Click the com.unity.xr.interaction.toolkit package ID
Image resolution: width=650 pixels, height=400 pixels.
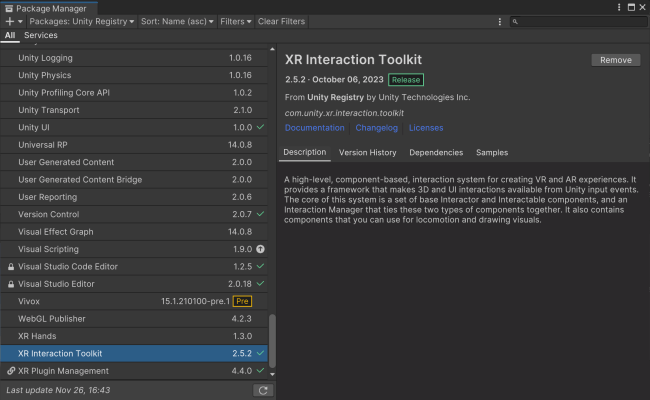click(x=344, y=113)
